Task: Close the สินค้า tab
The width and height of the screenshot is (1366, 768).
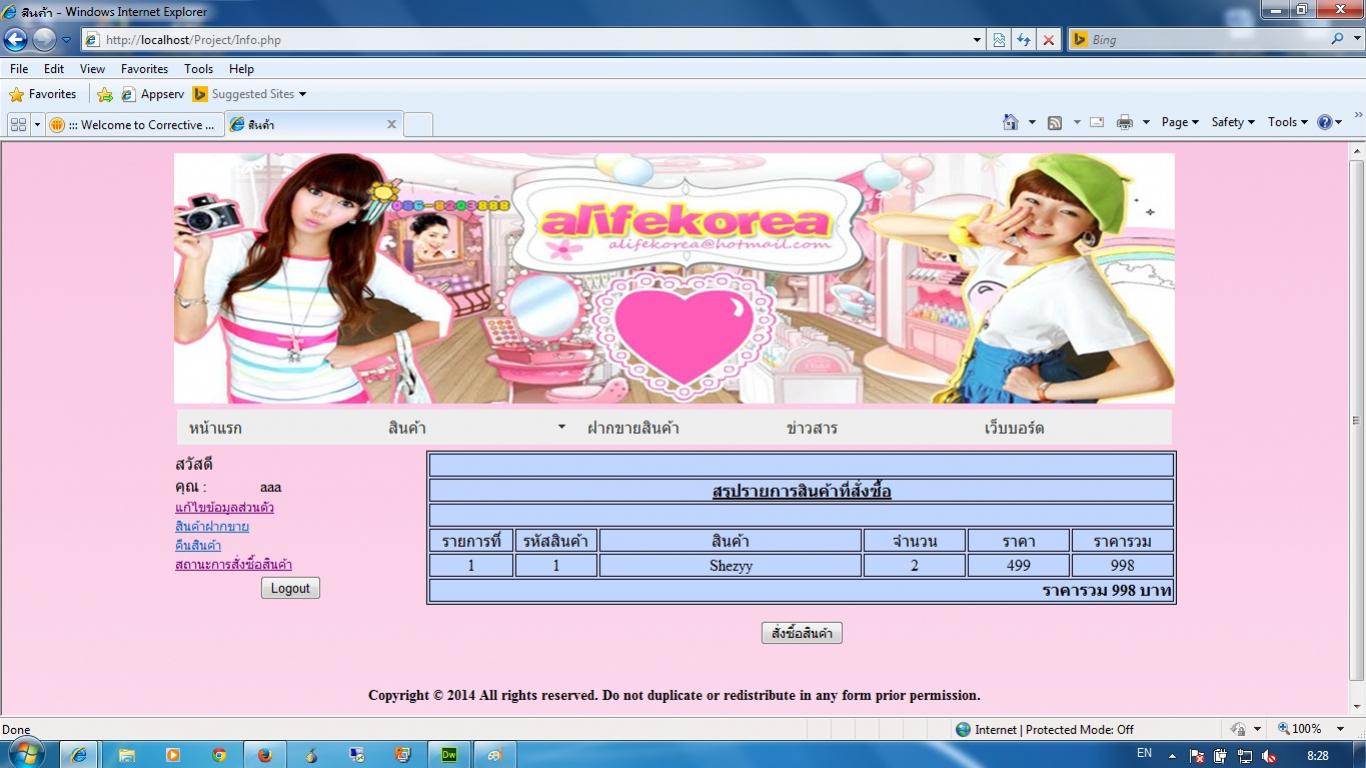Action: pos(392,125)
